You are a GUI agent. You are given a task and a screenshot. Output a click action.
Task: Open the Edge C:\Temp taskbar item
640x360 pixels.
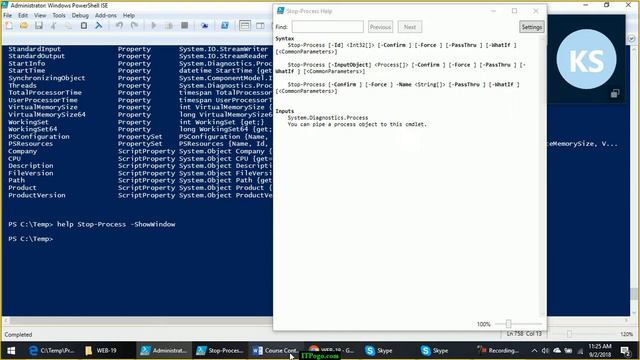click(51, 351)
